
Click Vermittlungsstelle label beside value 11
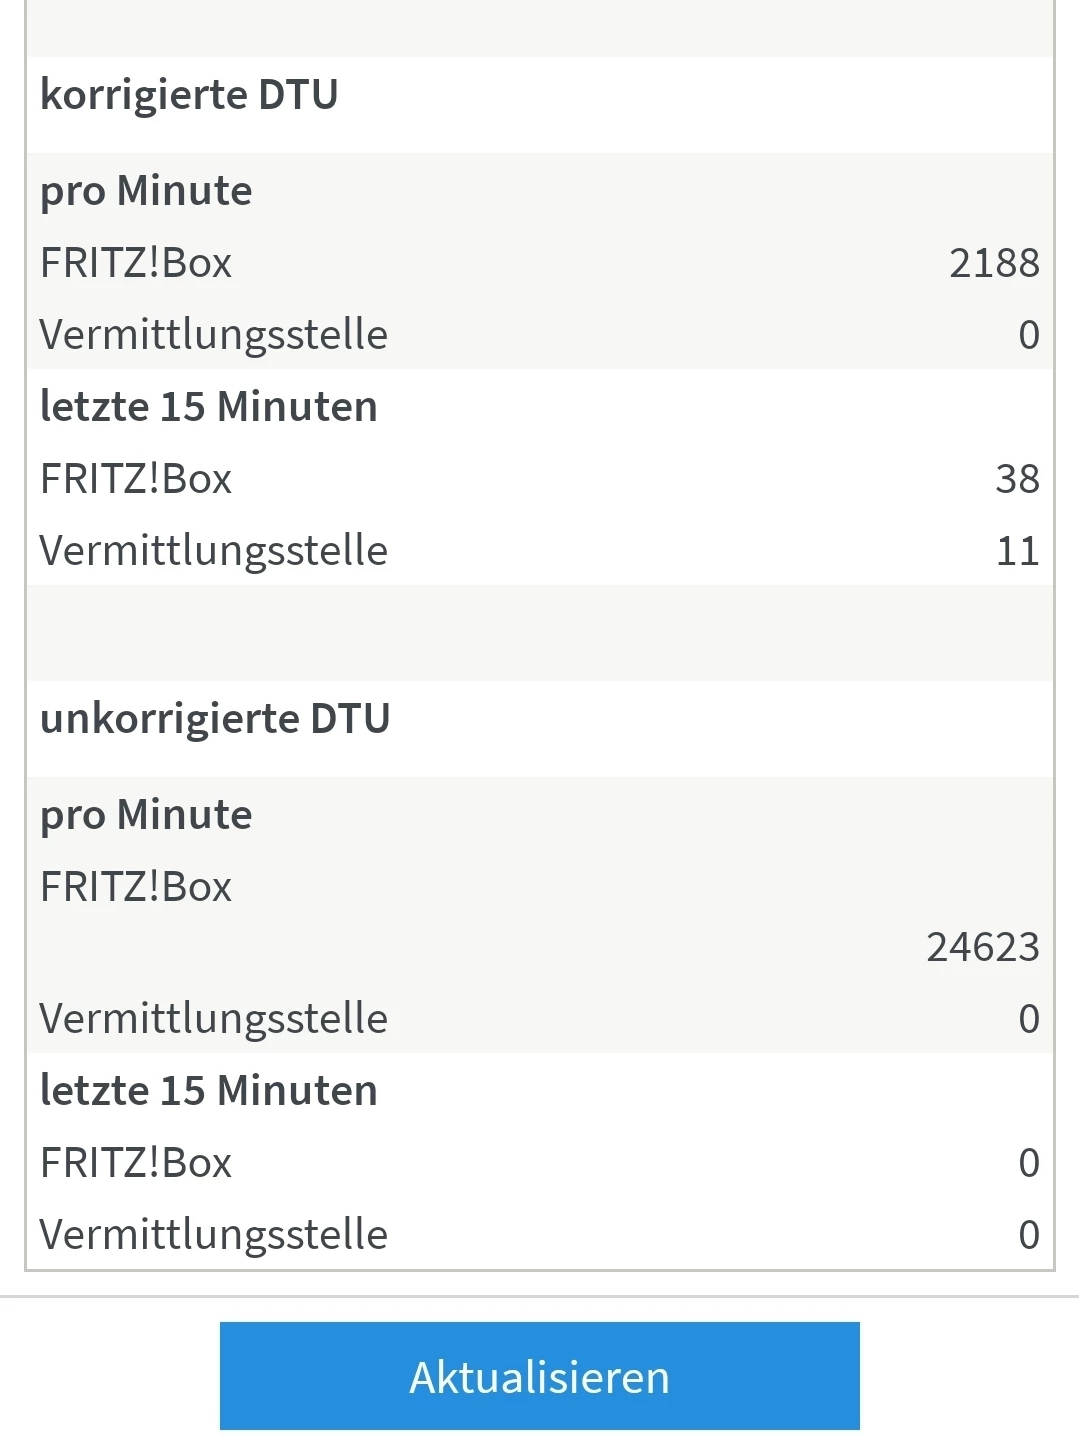(213, 551)
